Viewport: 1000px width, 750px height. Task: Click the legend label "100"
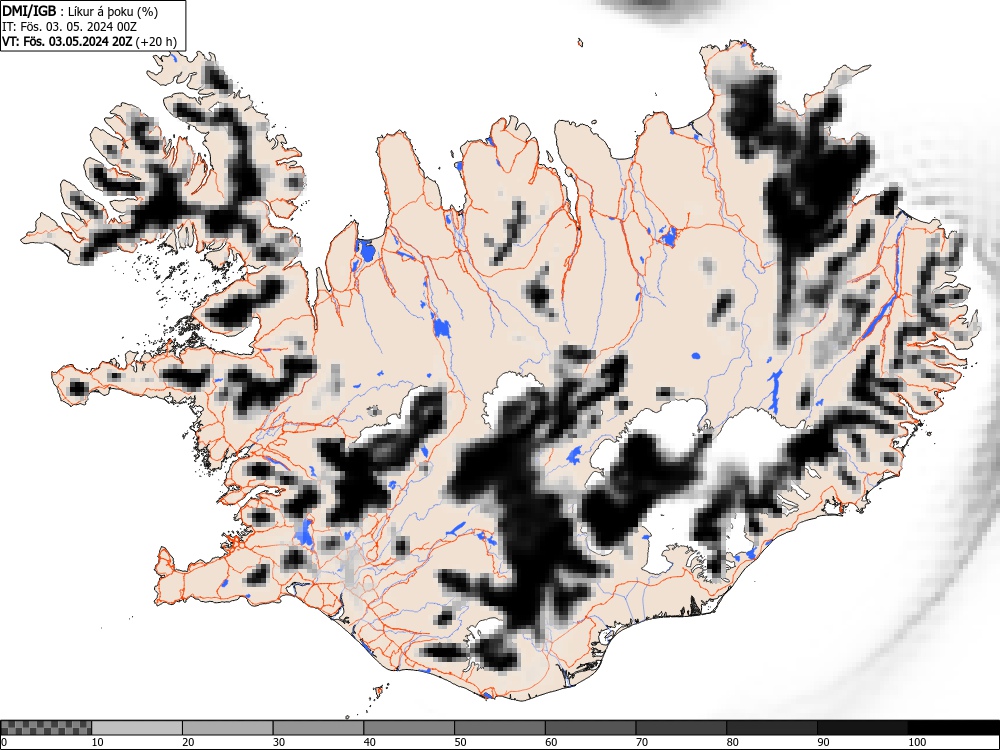(x=916, y=742)
